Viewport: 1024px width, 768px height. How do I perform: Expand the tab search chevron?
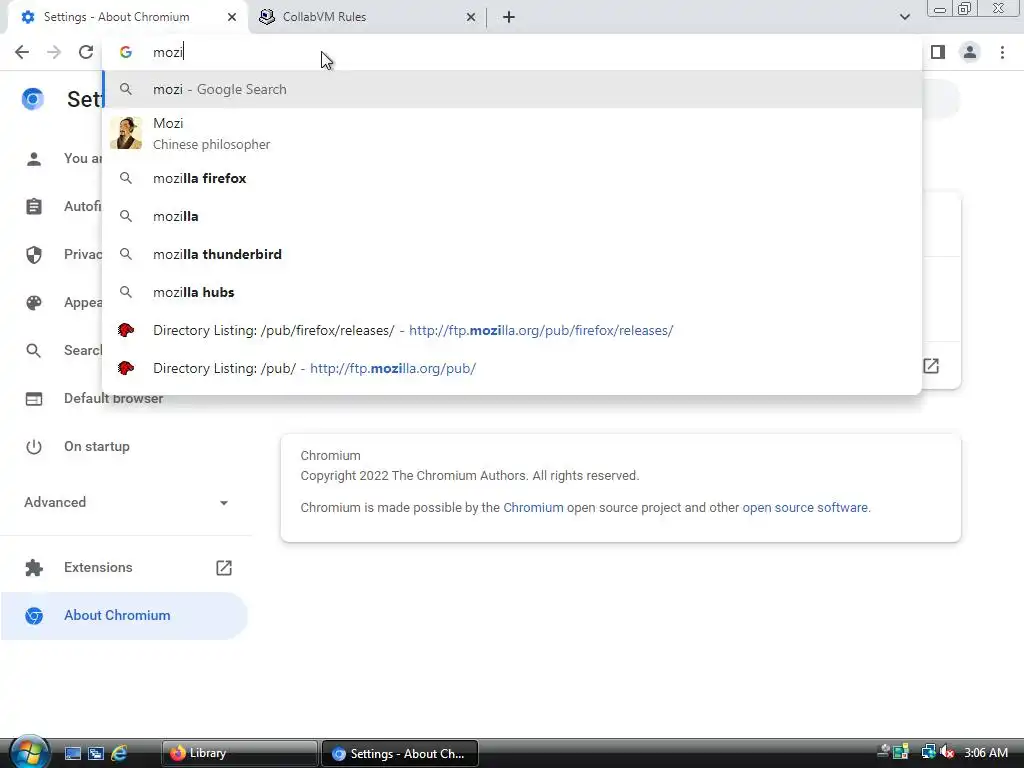(904, 17)
